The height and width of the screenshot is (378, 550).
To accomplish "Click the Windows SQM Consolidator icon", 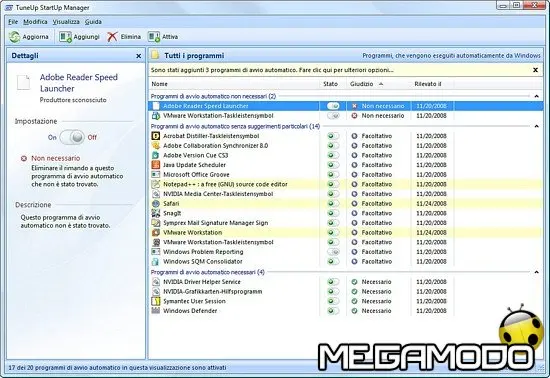I will coord(156,261).
